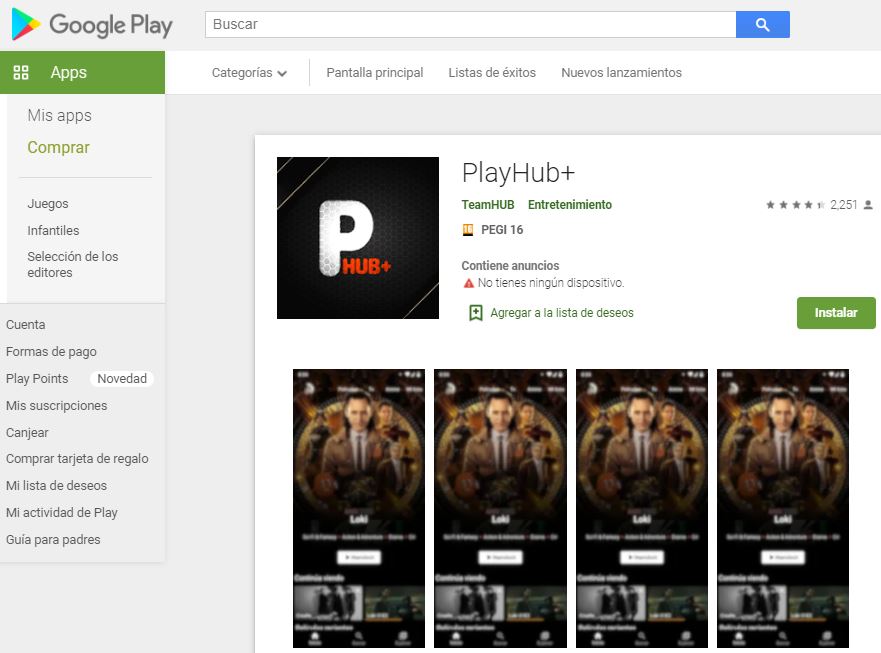Click the PEGI 16 rating badge
Image resolution: width=881 pixels, height=653 pixels.
[467, 230]
